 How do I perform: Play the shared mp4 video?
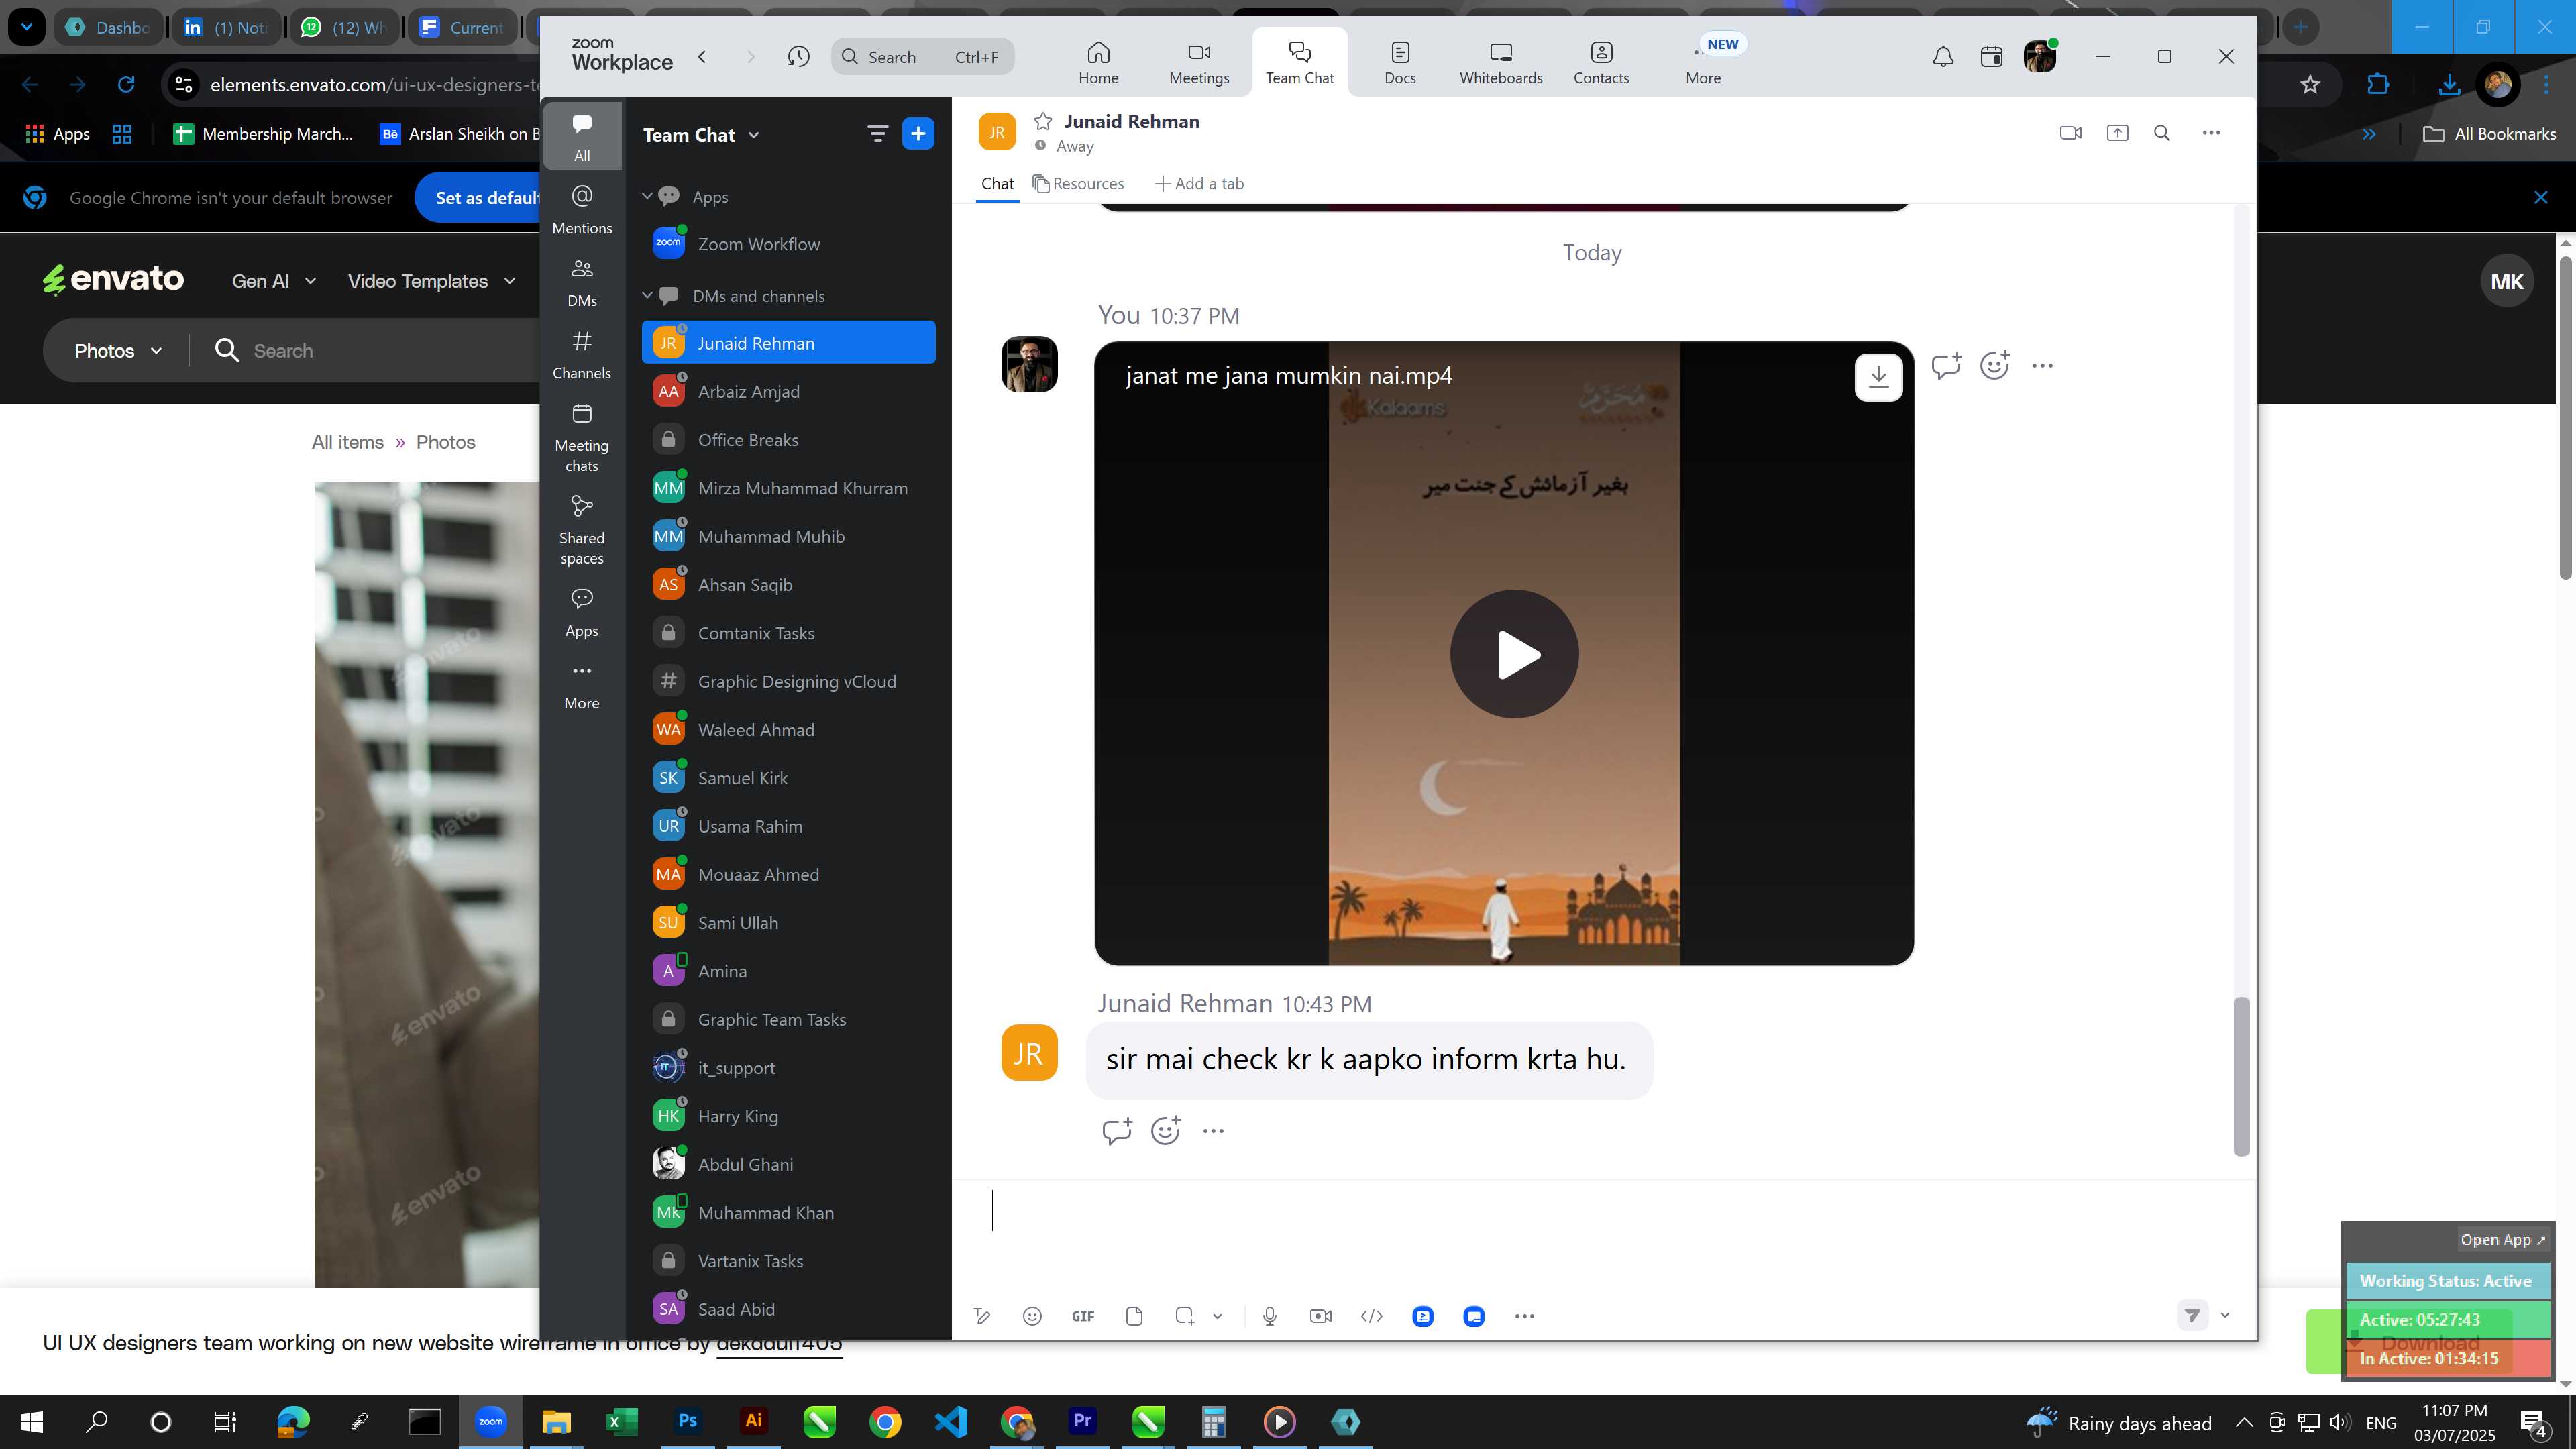point(1514,654)
